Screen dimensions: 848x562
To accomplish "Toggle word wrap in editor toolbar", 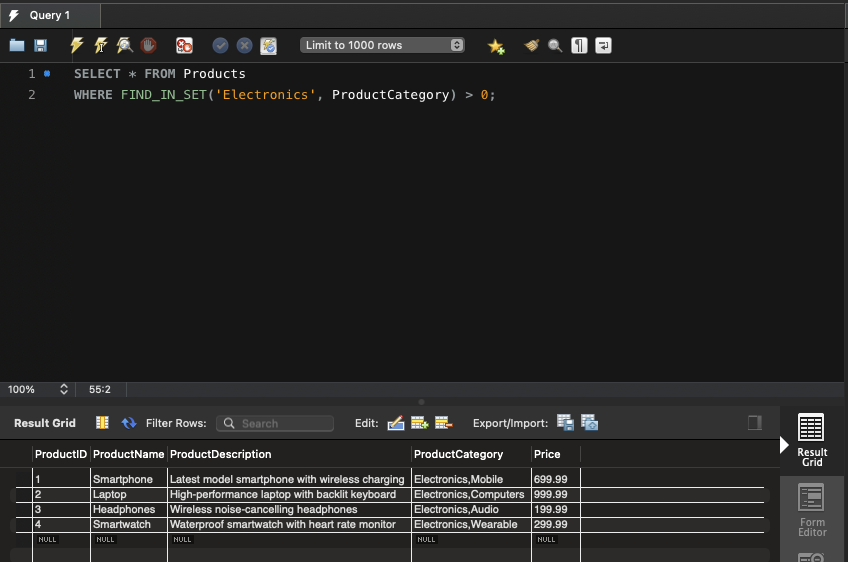I will (x=603, y=45).
